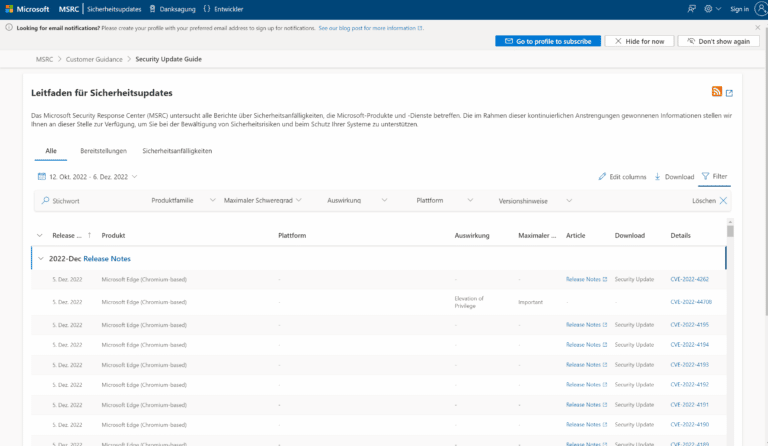This screenshot has height=446, width=768.
Task: Click the 'Elevation of Privilege' impact cell
Action: pyautogui.click(x=469, y=302)
